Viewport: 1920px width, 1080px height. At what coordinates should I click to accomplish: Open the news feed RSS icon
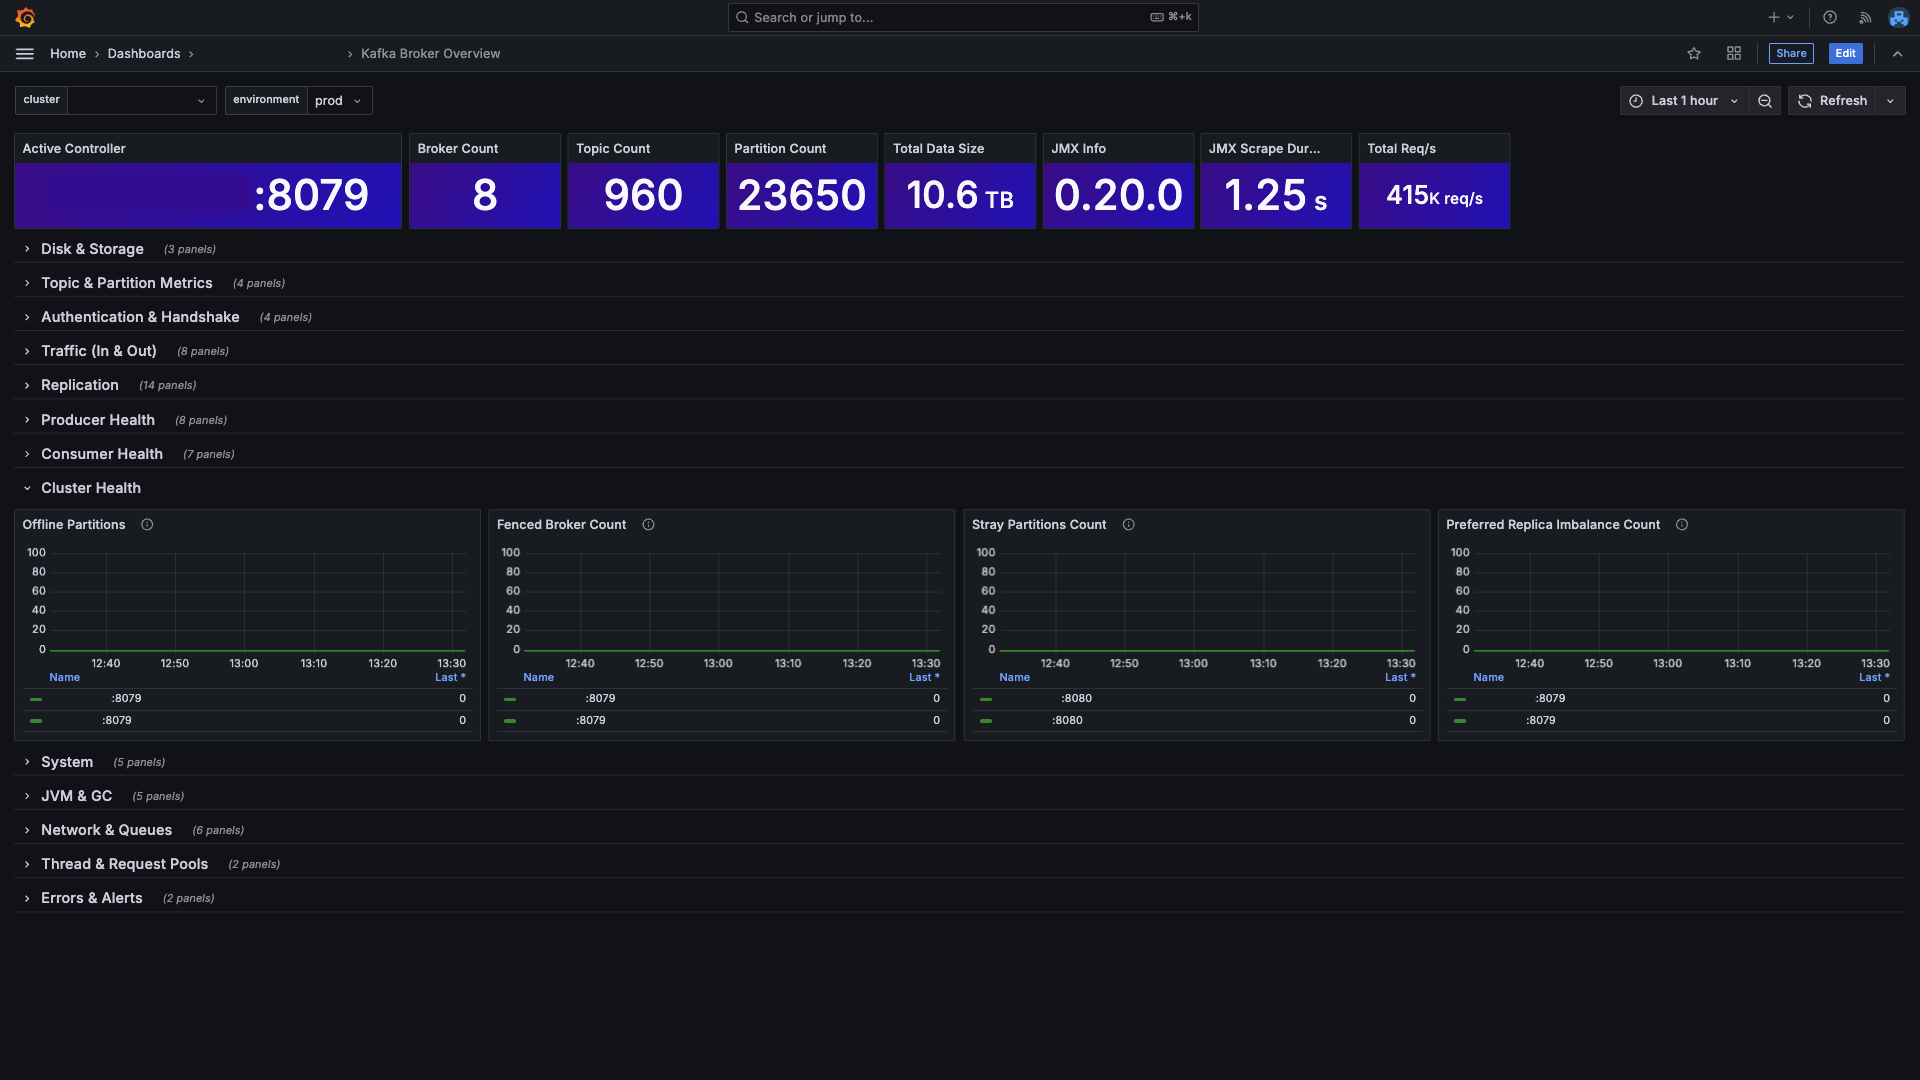coord(1865,17)
